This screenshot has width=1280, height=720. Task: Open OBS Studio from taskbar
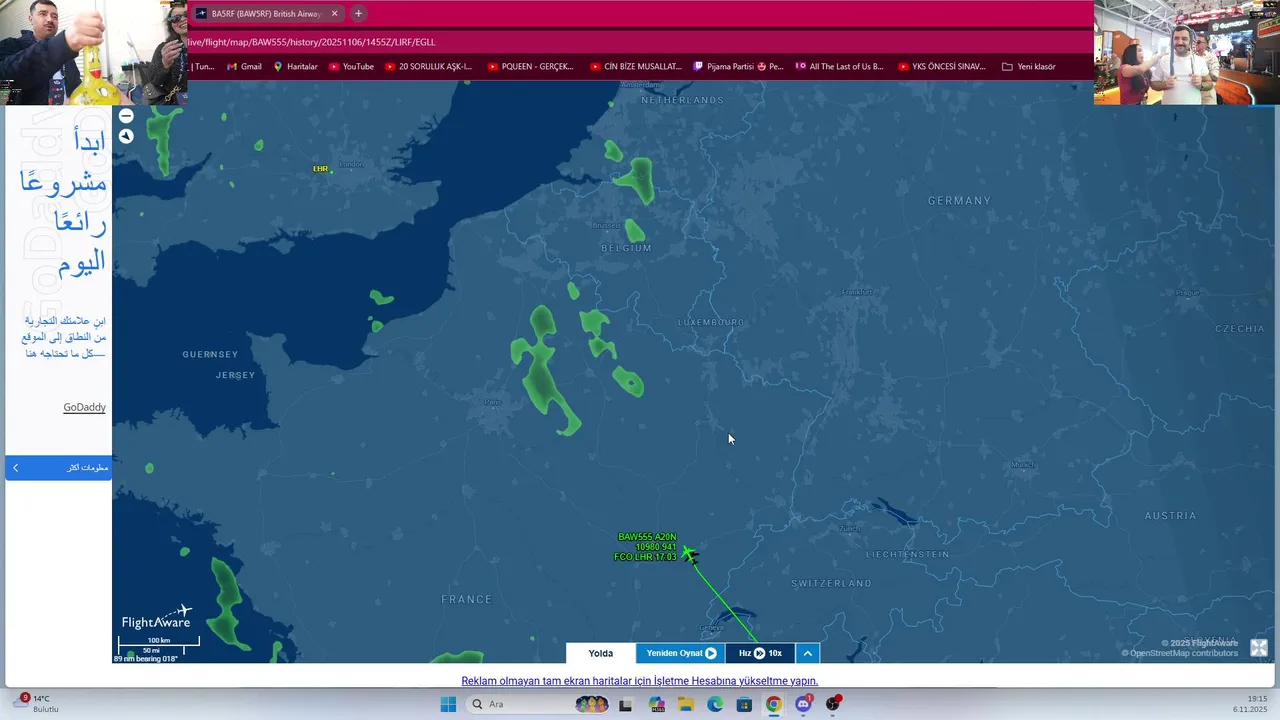832,704
